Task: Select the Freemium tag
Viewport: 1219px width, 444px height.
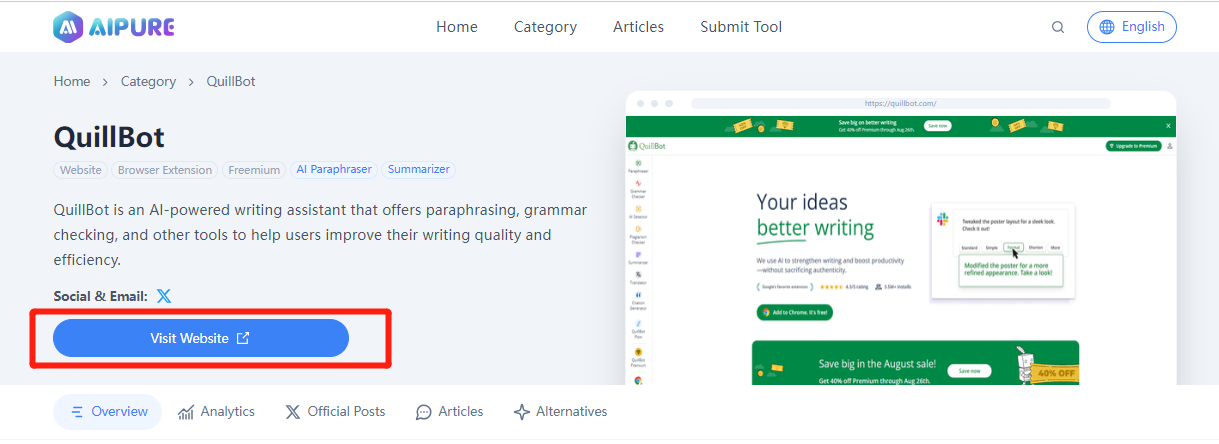Action: (x=254, y=170)
